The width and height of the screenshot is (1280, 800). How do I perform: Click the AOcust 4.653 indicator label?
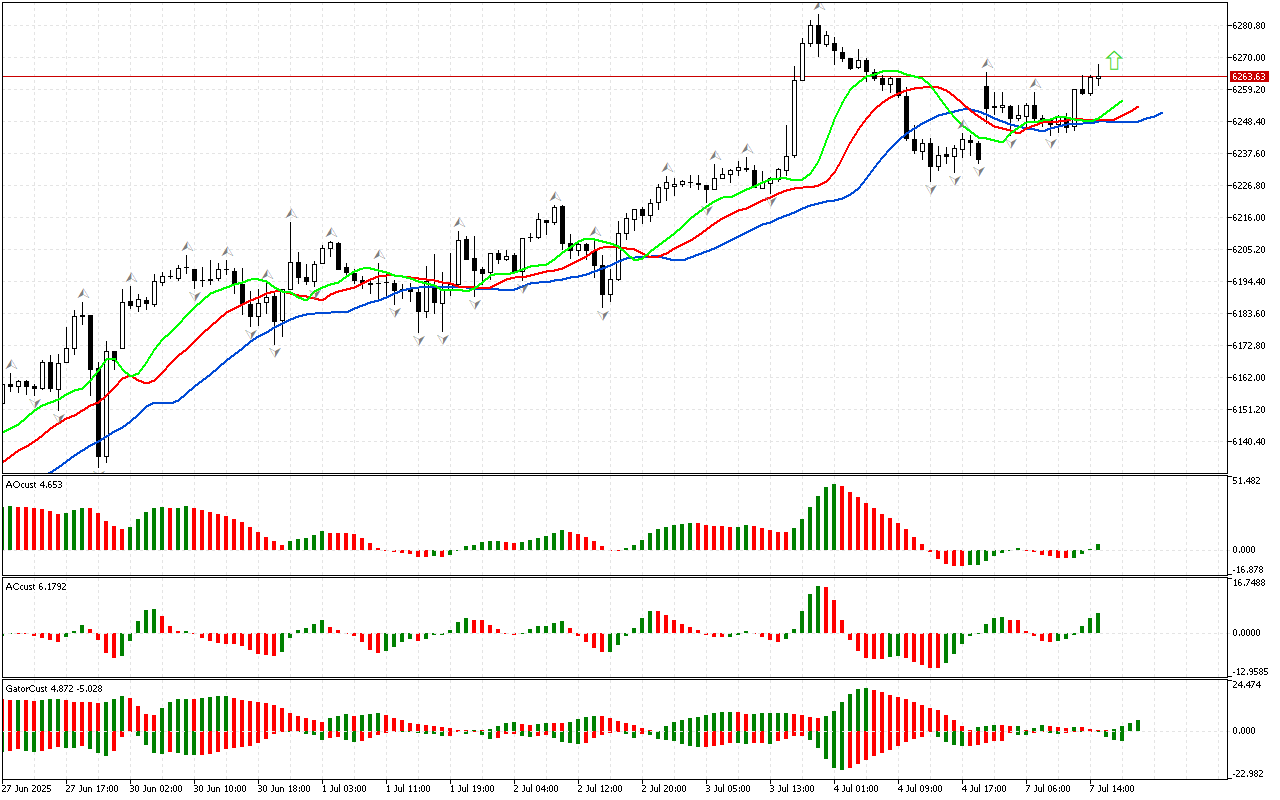pyautogui.click(x=35, y=485)
